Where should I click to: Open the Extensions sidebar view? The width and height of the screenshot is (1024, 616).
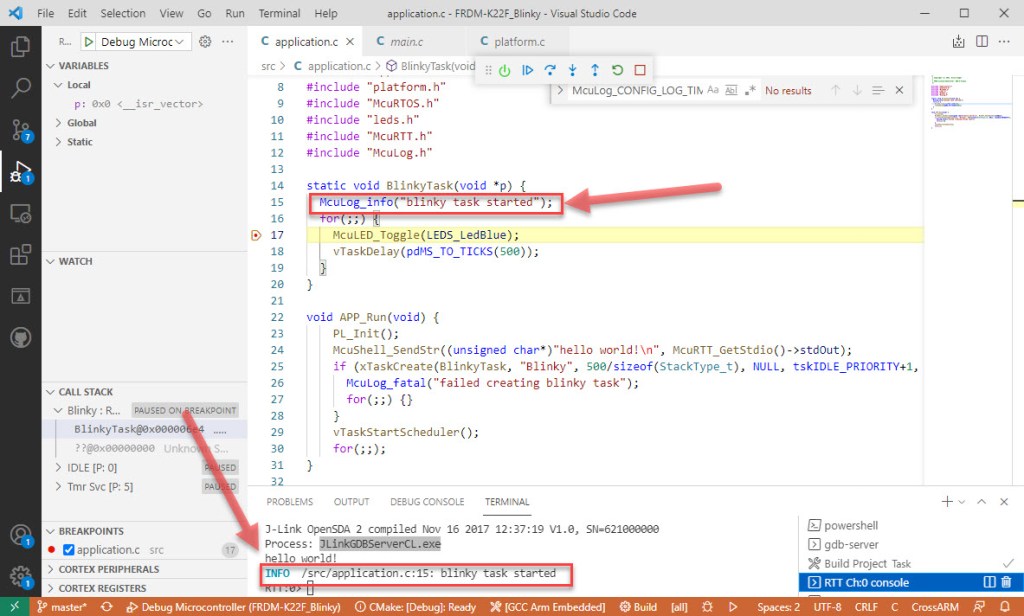20,255
